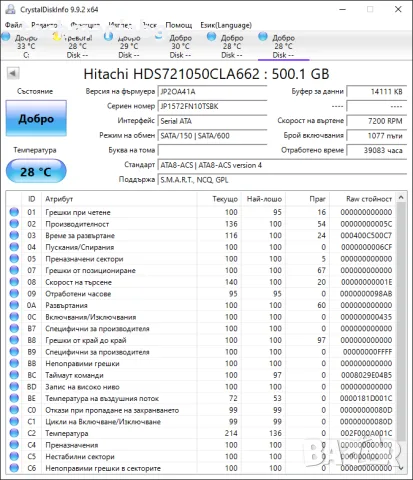Select the C: disk tab at 33 °C

click(26, 46)
